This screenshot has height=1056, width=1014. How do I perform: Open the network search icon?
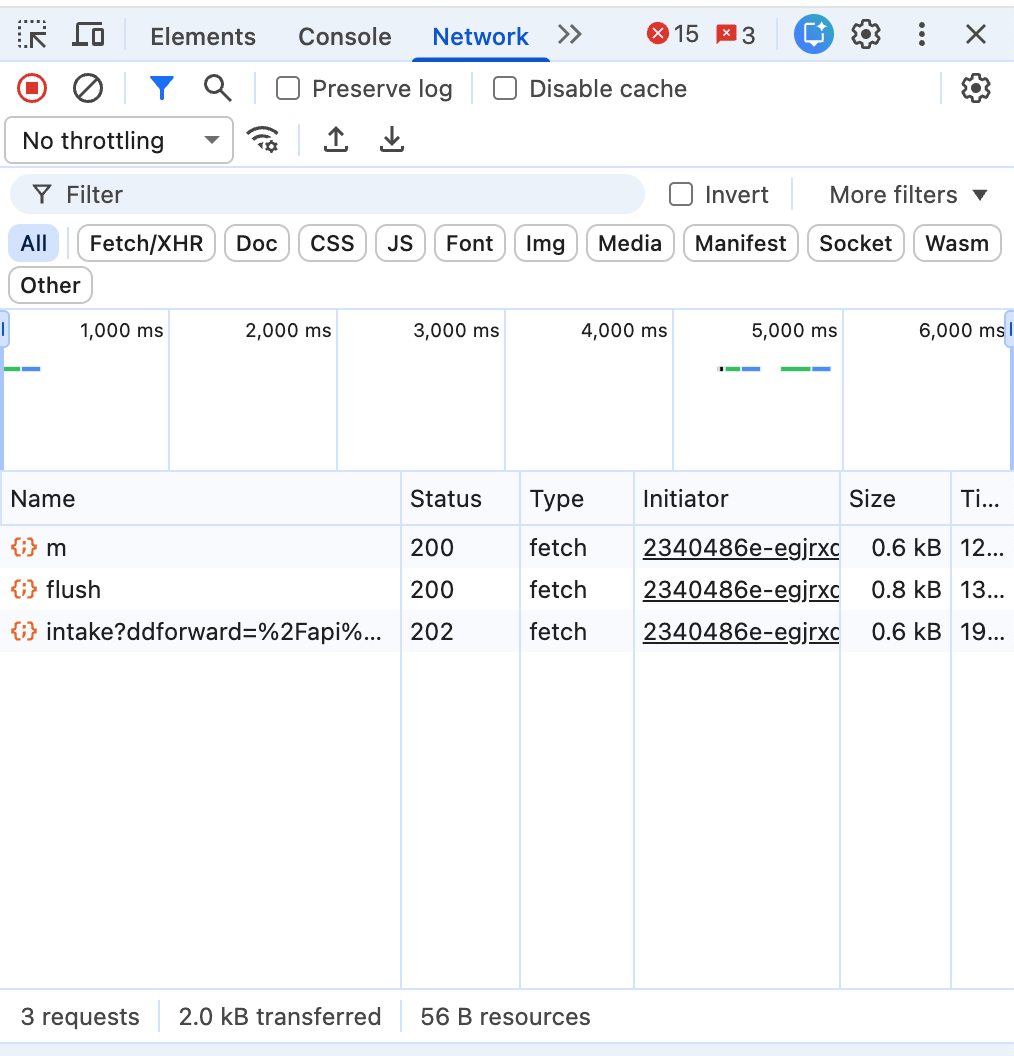(x=217, y=88)
